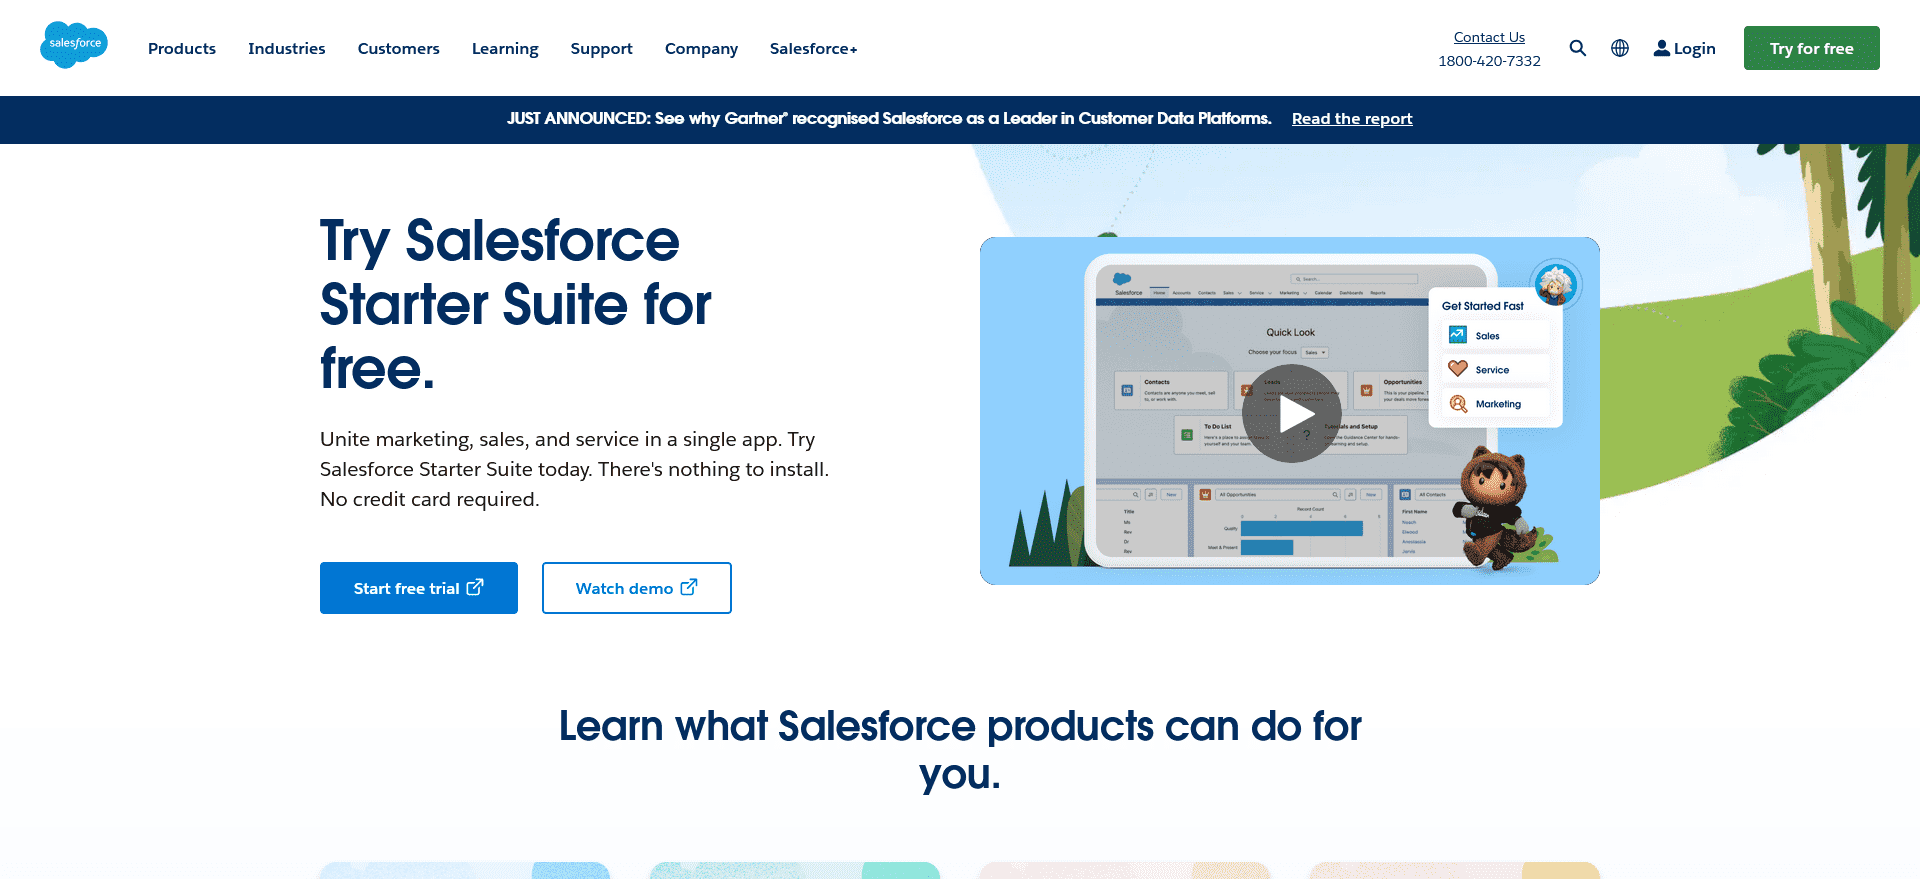Click the Marketing label in Get Started Fast
The width and height of the screenshot is (1920, 879).
pyautogui.click(x=1498, y=404)
